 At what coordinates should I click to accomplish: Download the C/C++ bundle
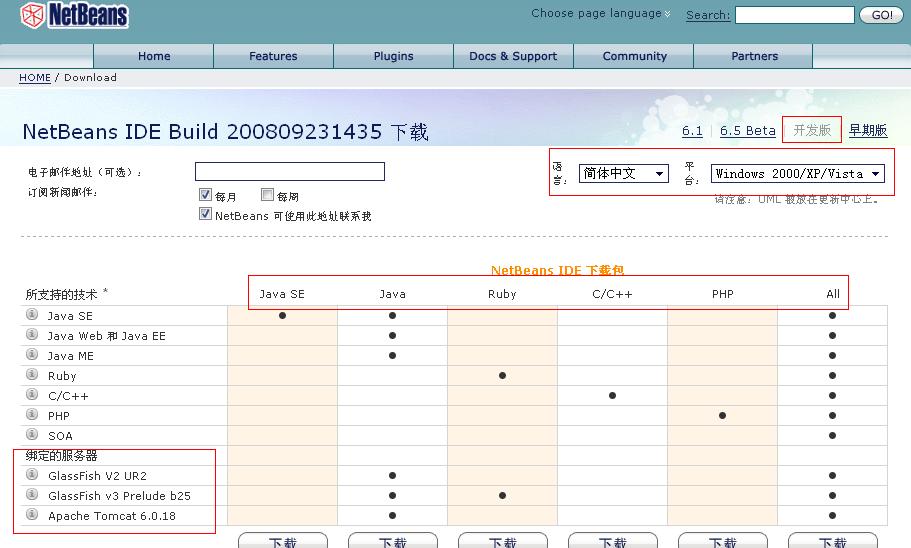tap(612, 541)
